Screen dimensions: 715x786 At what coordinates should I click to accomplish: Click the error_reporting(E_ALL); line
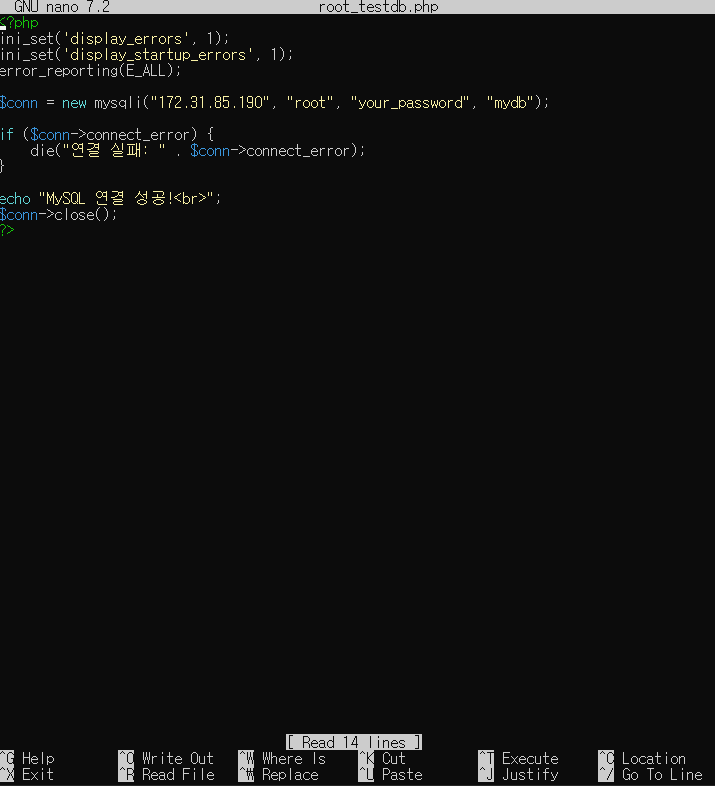tap(90, 71)
